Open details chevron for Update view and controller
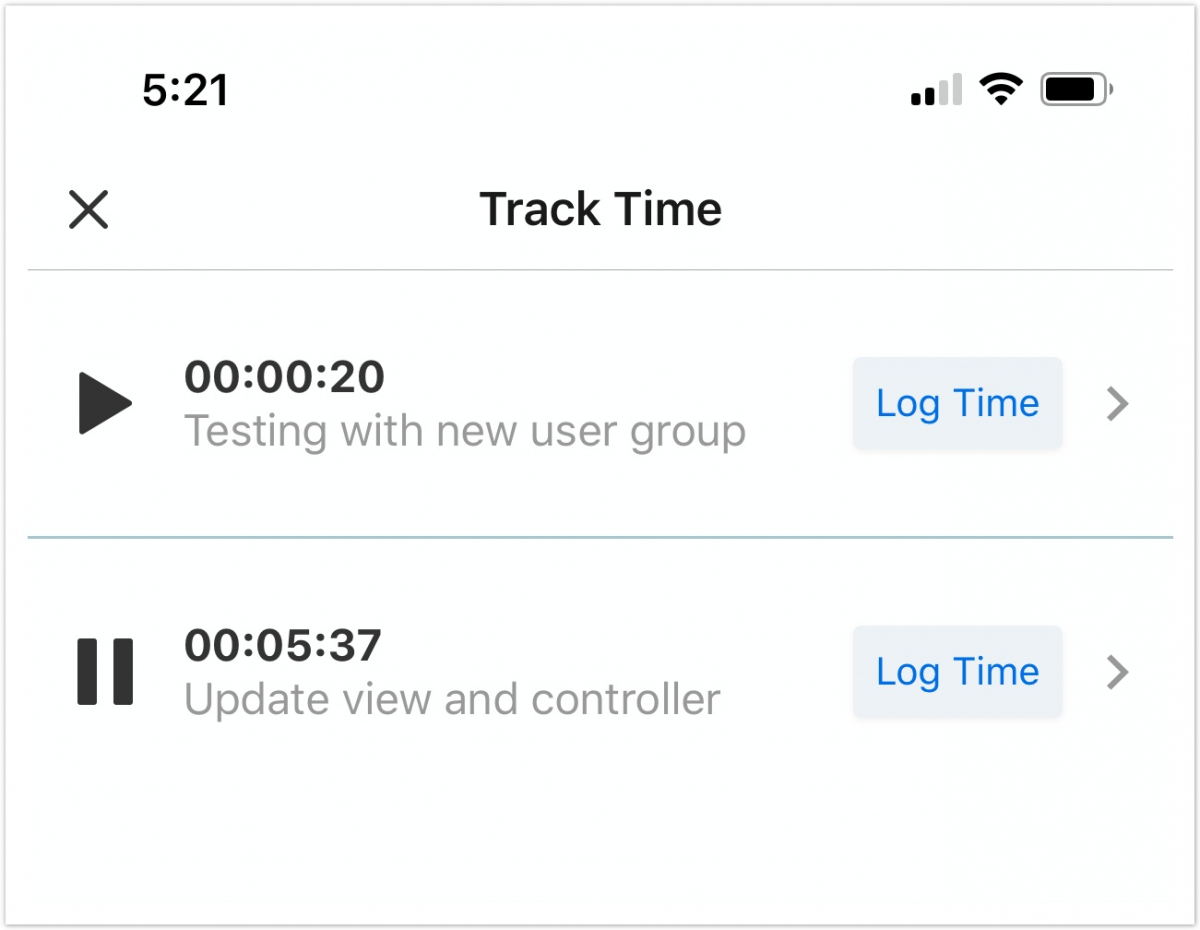1200x930 pixels. point(1118,672)
